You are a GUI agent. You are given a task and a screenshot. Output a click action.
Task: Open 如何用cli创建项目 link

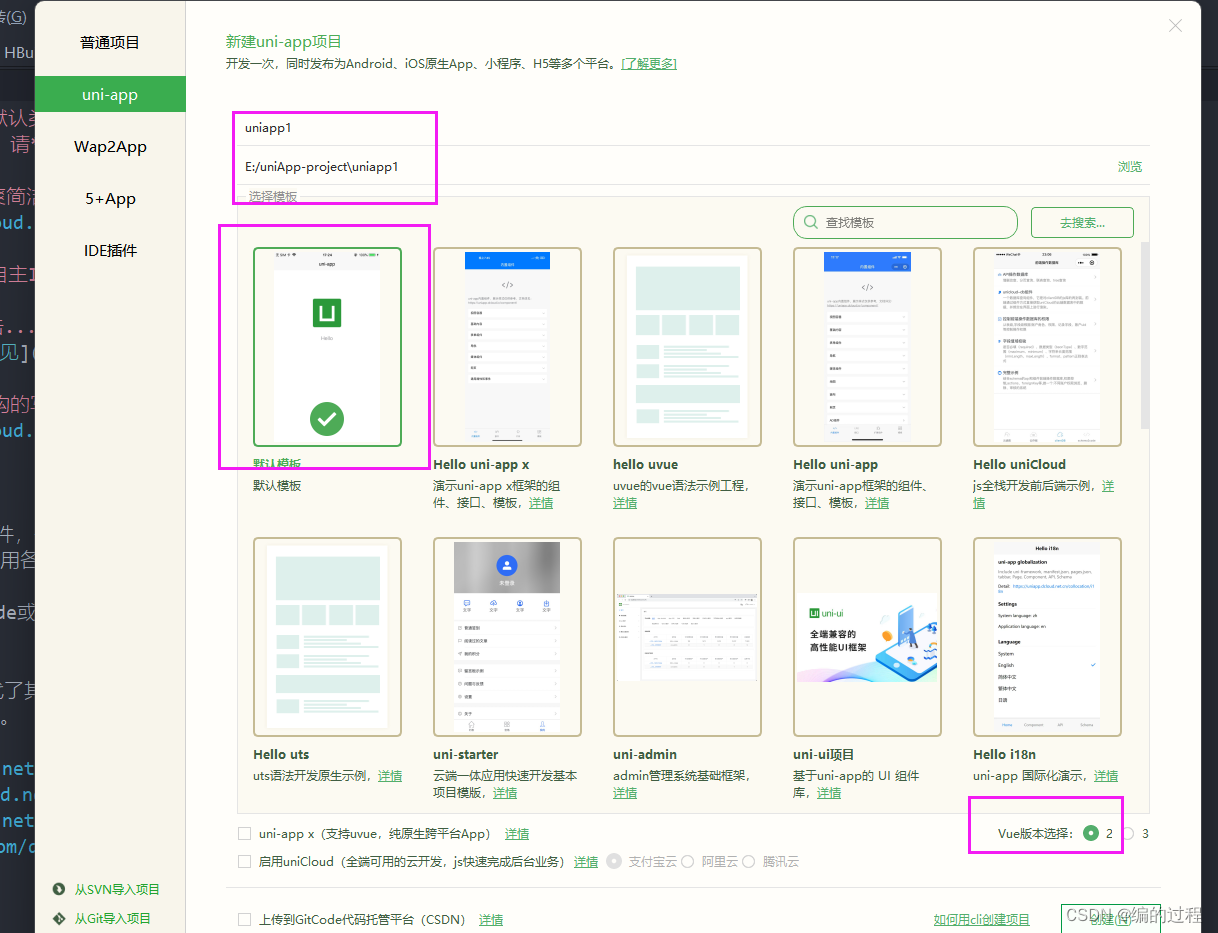coord(982,919)
